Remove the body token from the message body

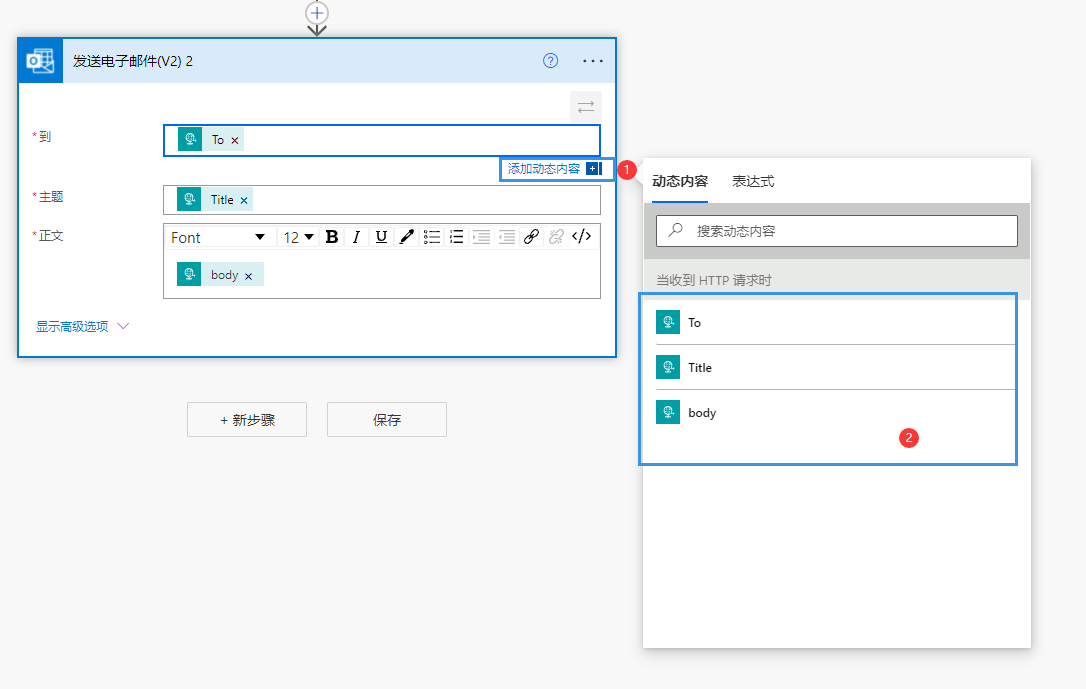248,276
